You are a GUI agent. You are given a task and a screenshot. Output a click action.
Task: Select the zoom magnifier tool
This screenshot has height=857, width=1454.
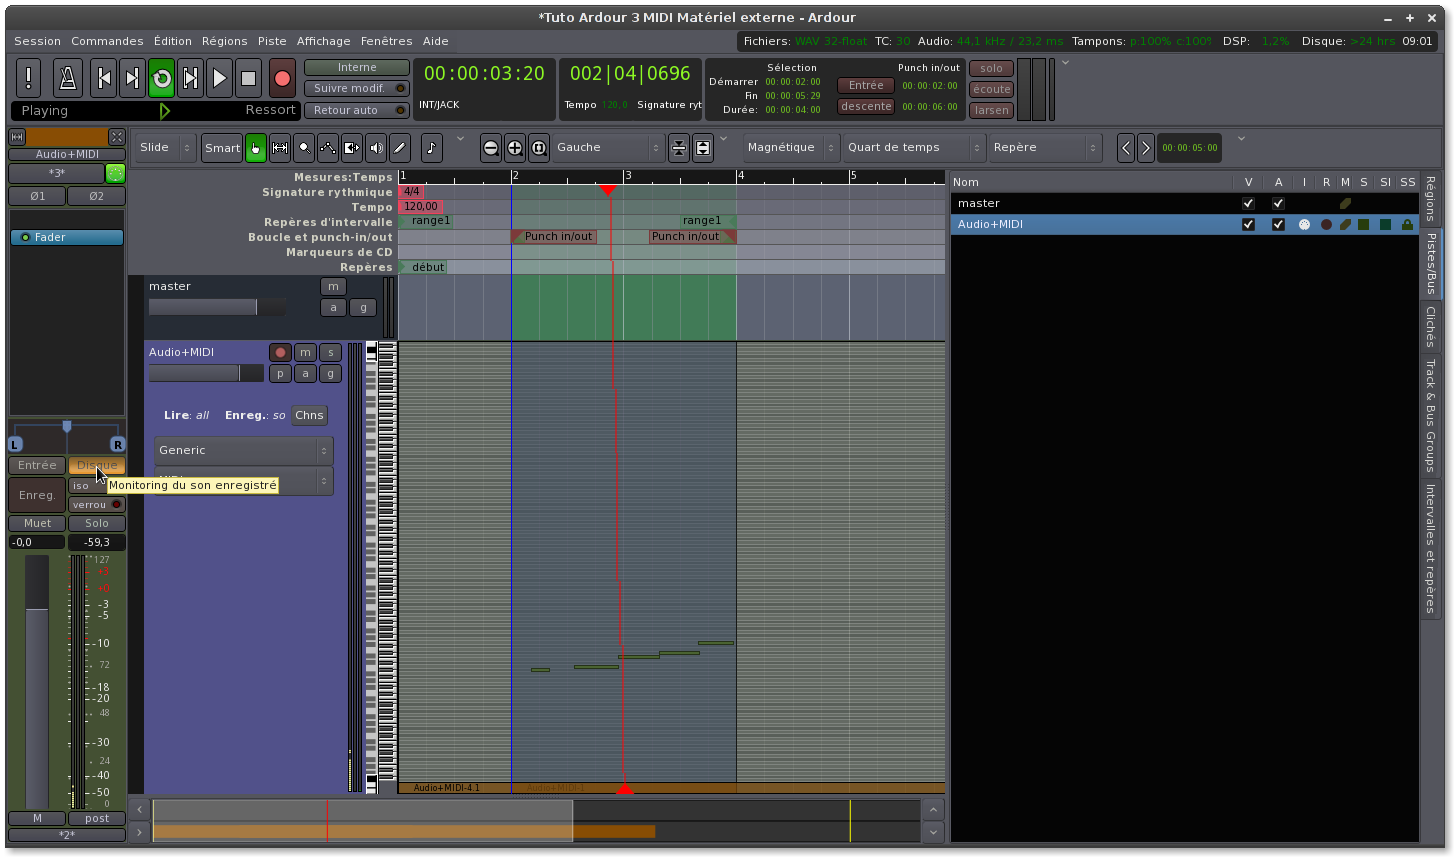[x=304, y=148]
